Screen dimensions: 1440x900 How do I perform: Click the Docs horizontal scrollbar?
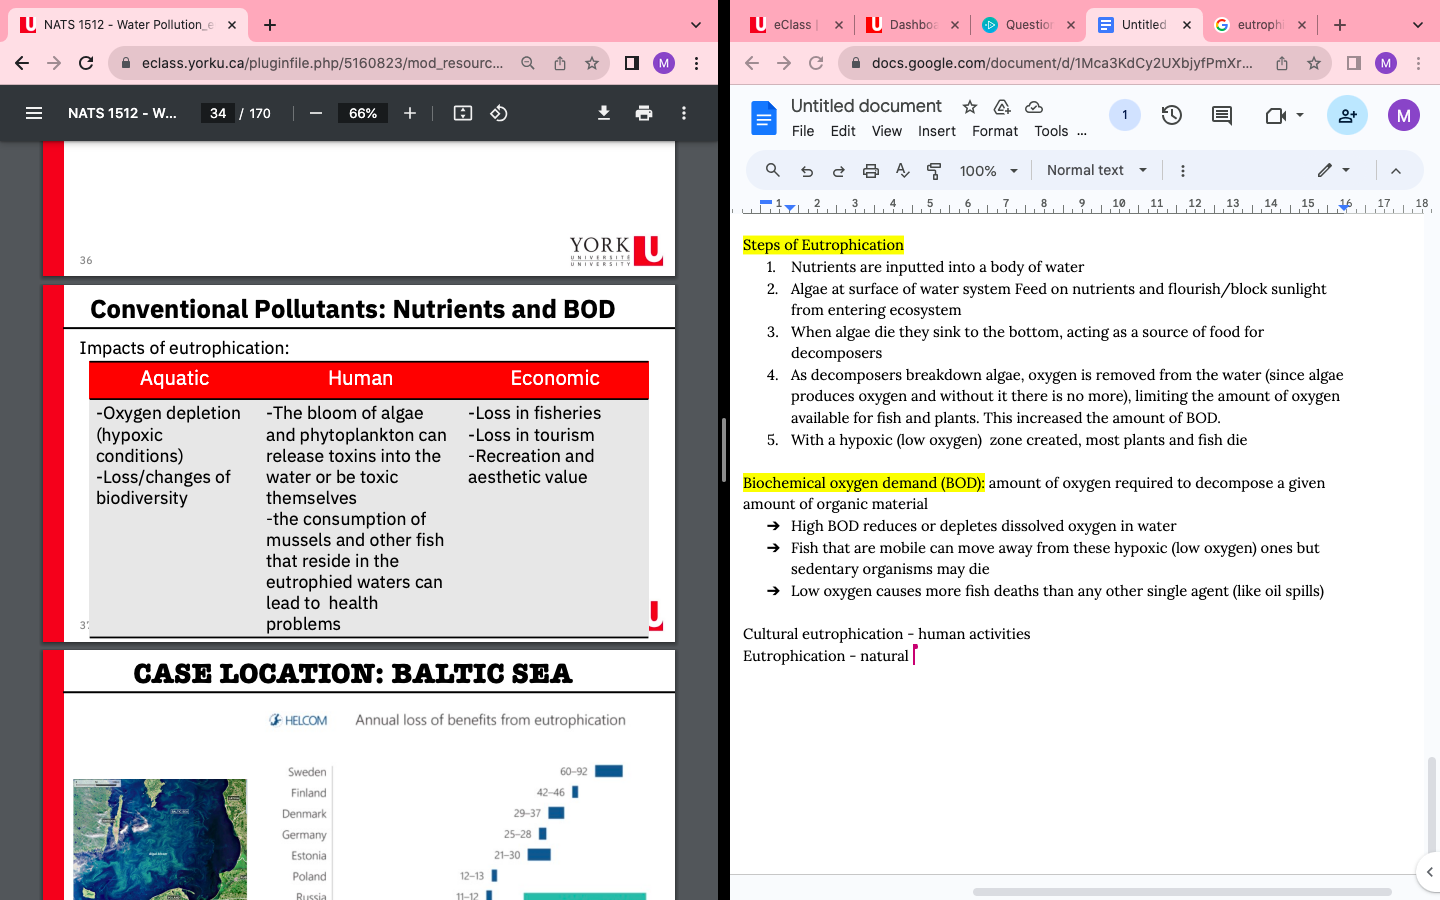pyautogui.click(x=1181, y=891)
